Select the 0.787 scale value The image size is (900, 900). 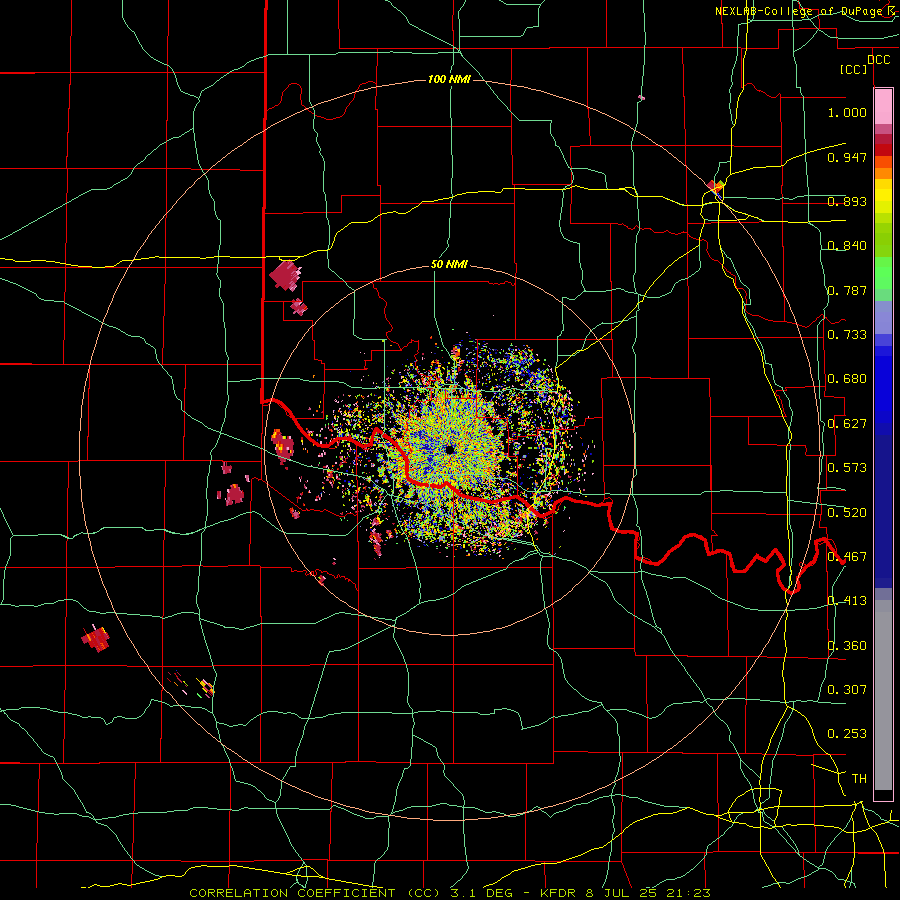pyautogui.click(x=847, y=290)
